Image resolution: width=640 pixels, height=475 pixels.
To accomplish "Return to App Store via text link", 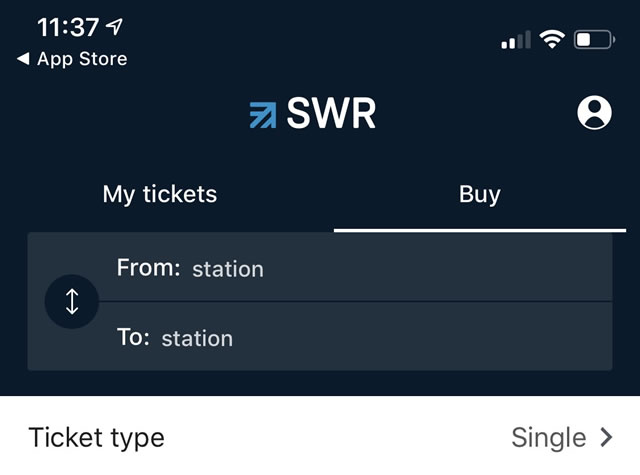I will [x=82, y=59].
